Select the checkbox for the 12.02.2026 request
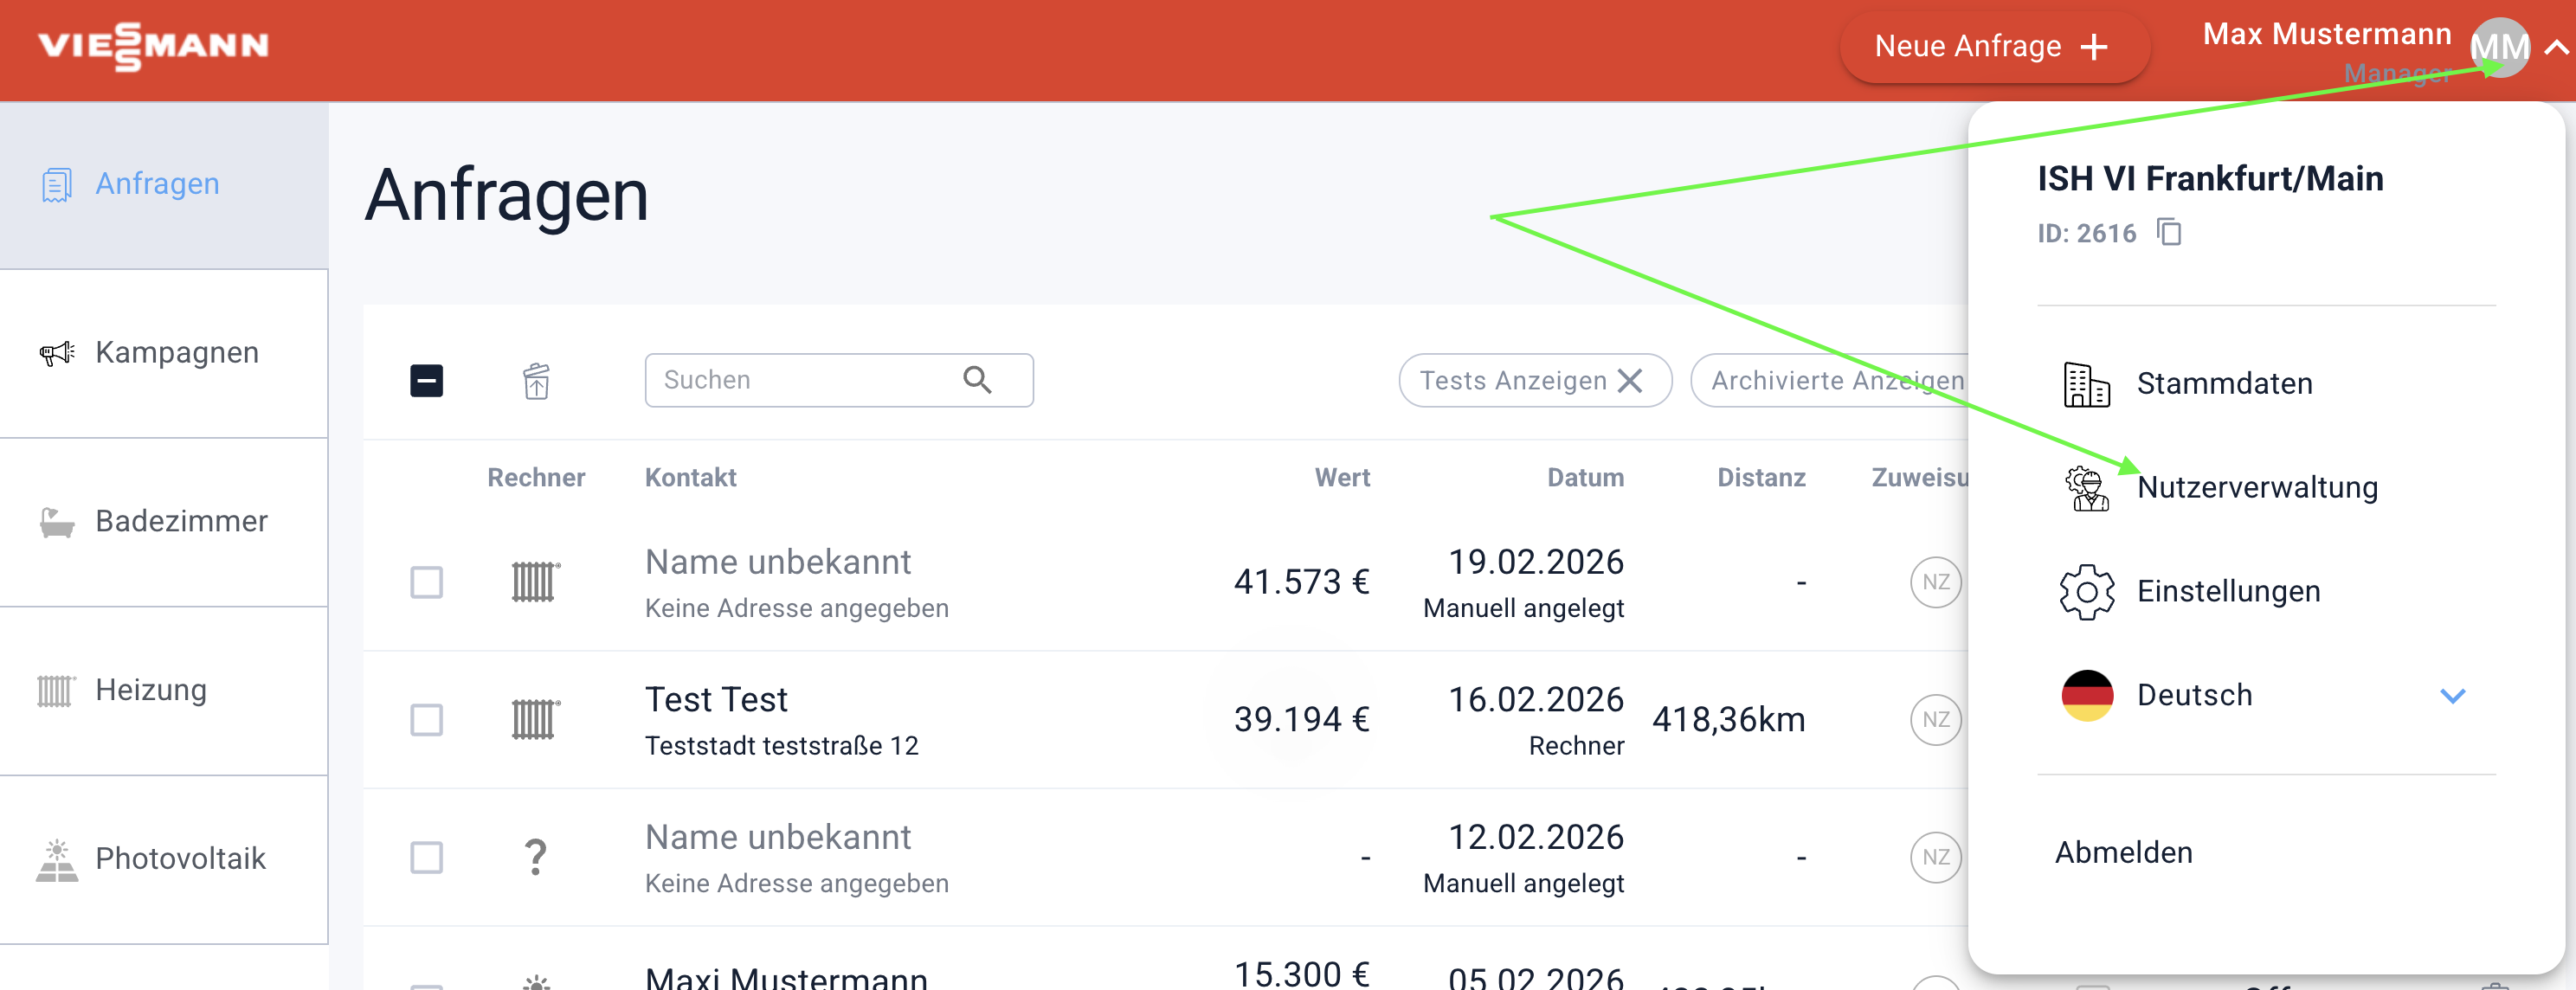 (427, 857)
